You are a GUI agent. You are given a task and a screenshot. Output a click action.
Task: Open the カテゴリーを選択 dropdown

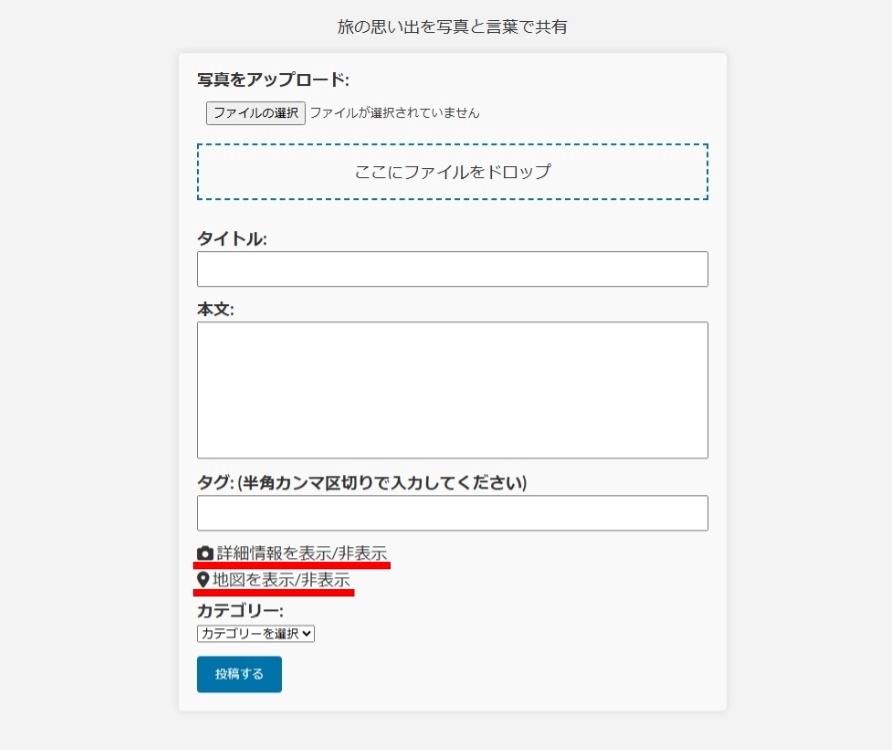(255, 633)
